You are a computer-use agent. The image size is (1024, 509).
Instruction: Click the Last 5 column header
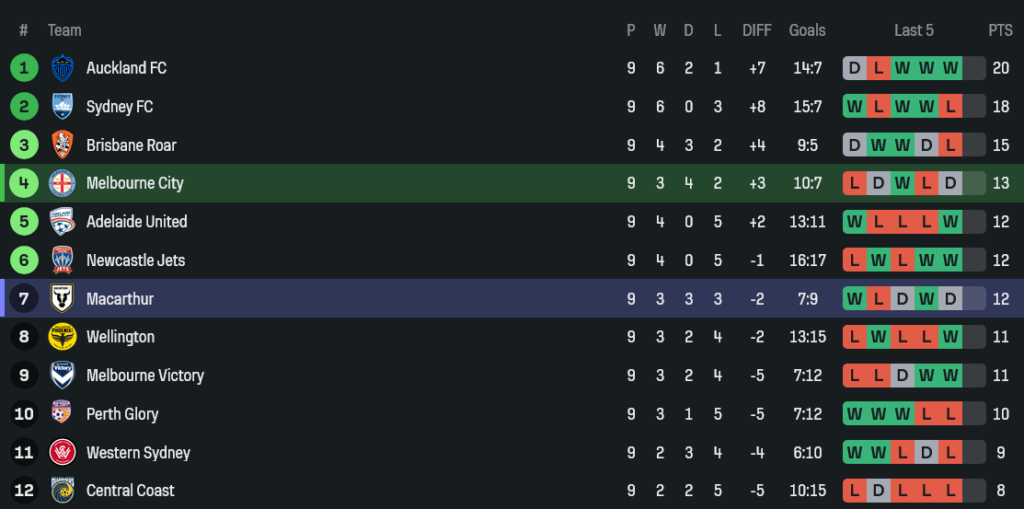(914, 30)
